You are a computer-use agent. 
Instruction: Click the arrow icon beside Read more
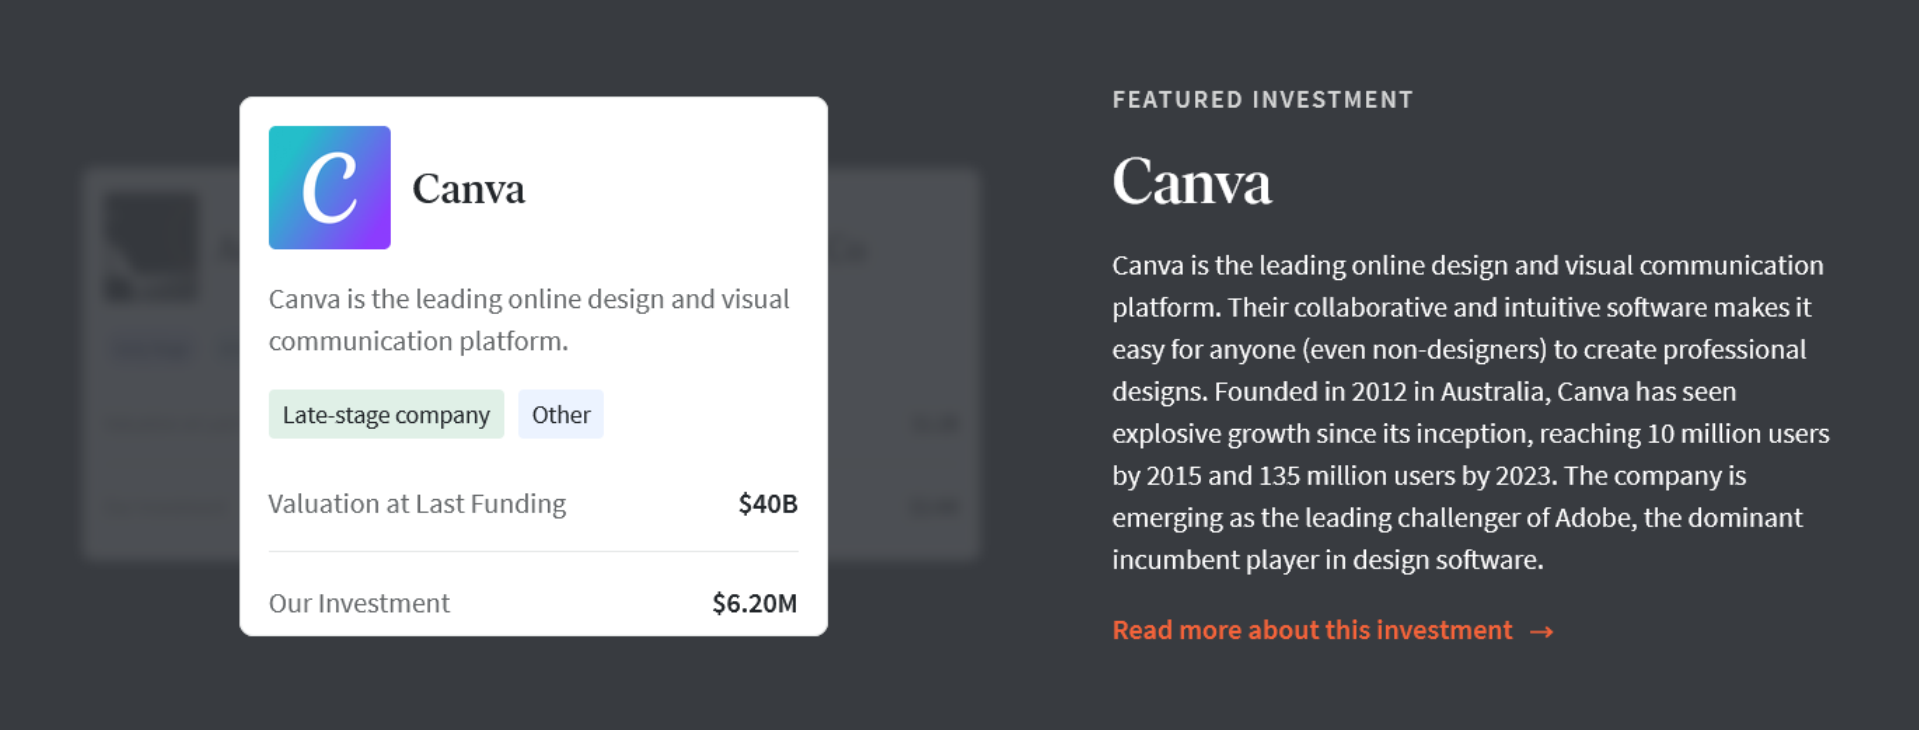click(x=1541, y=631)
